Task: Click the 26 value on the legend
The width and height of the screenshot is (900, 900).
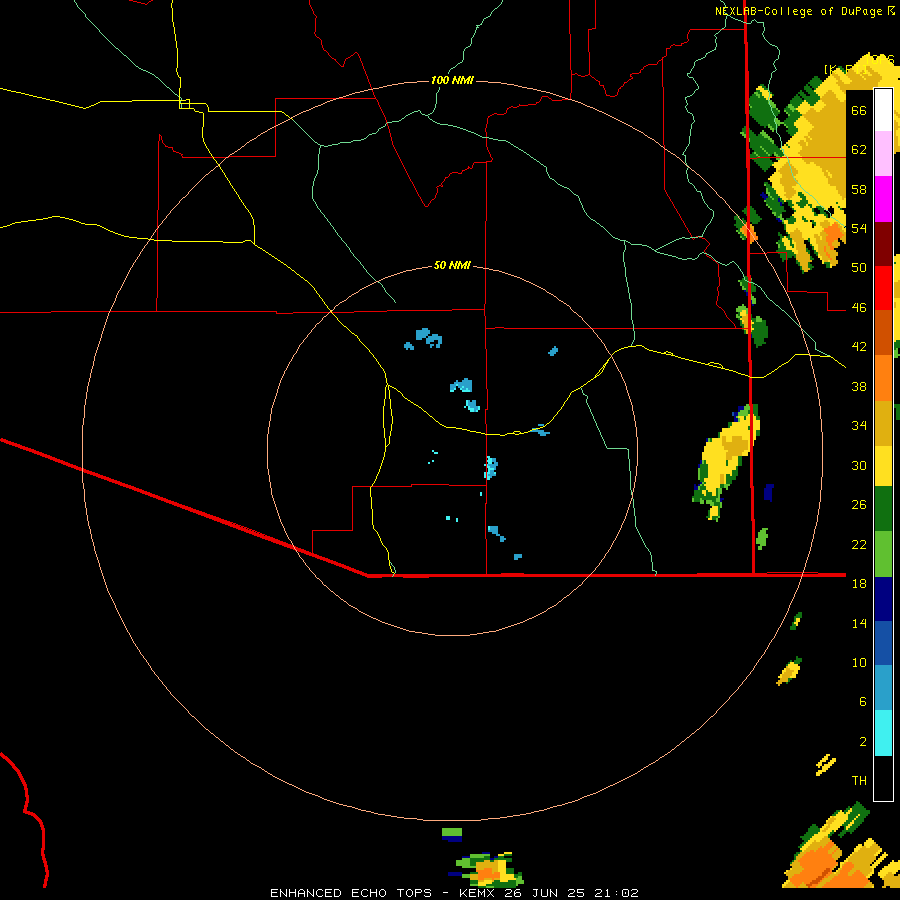Action: (859, 505)
